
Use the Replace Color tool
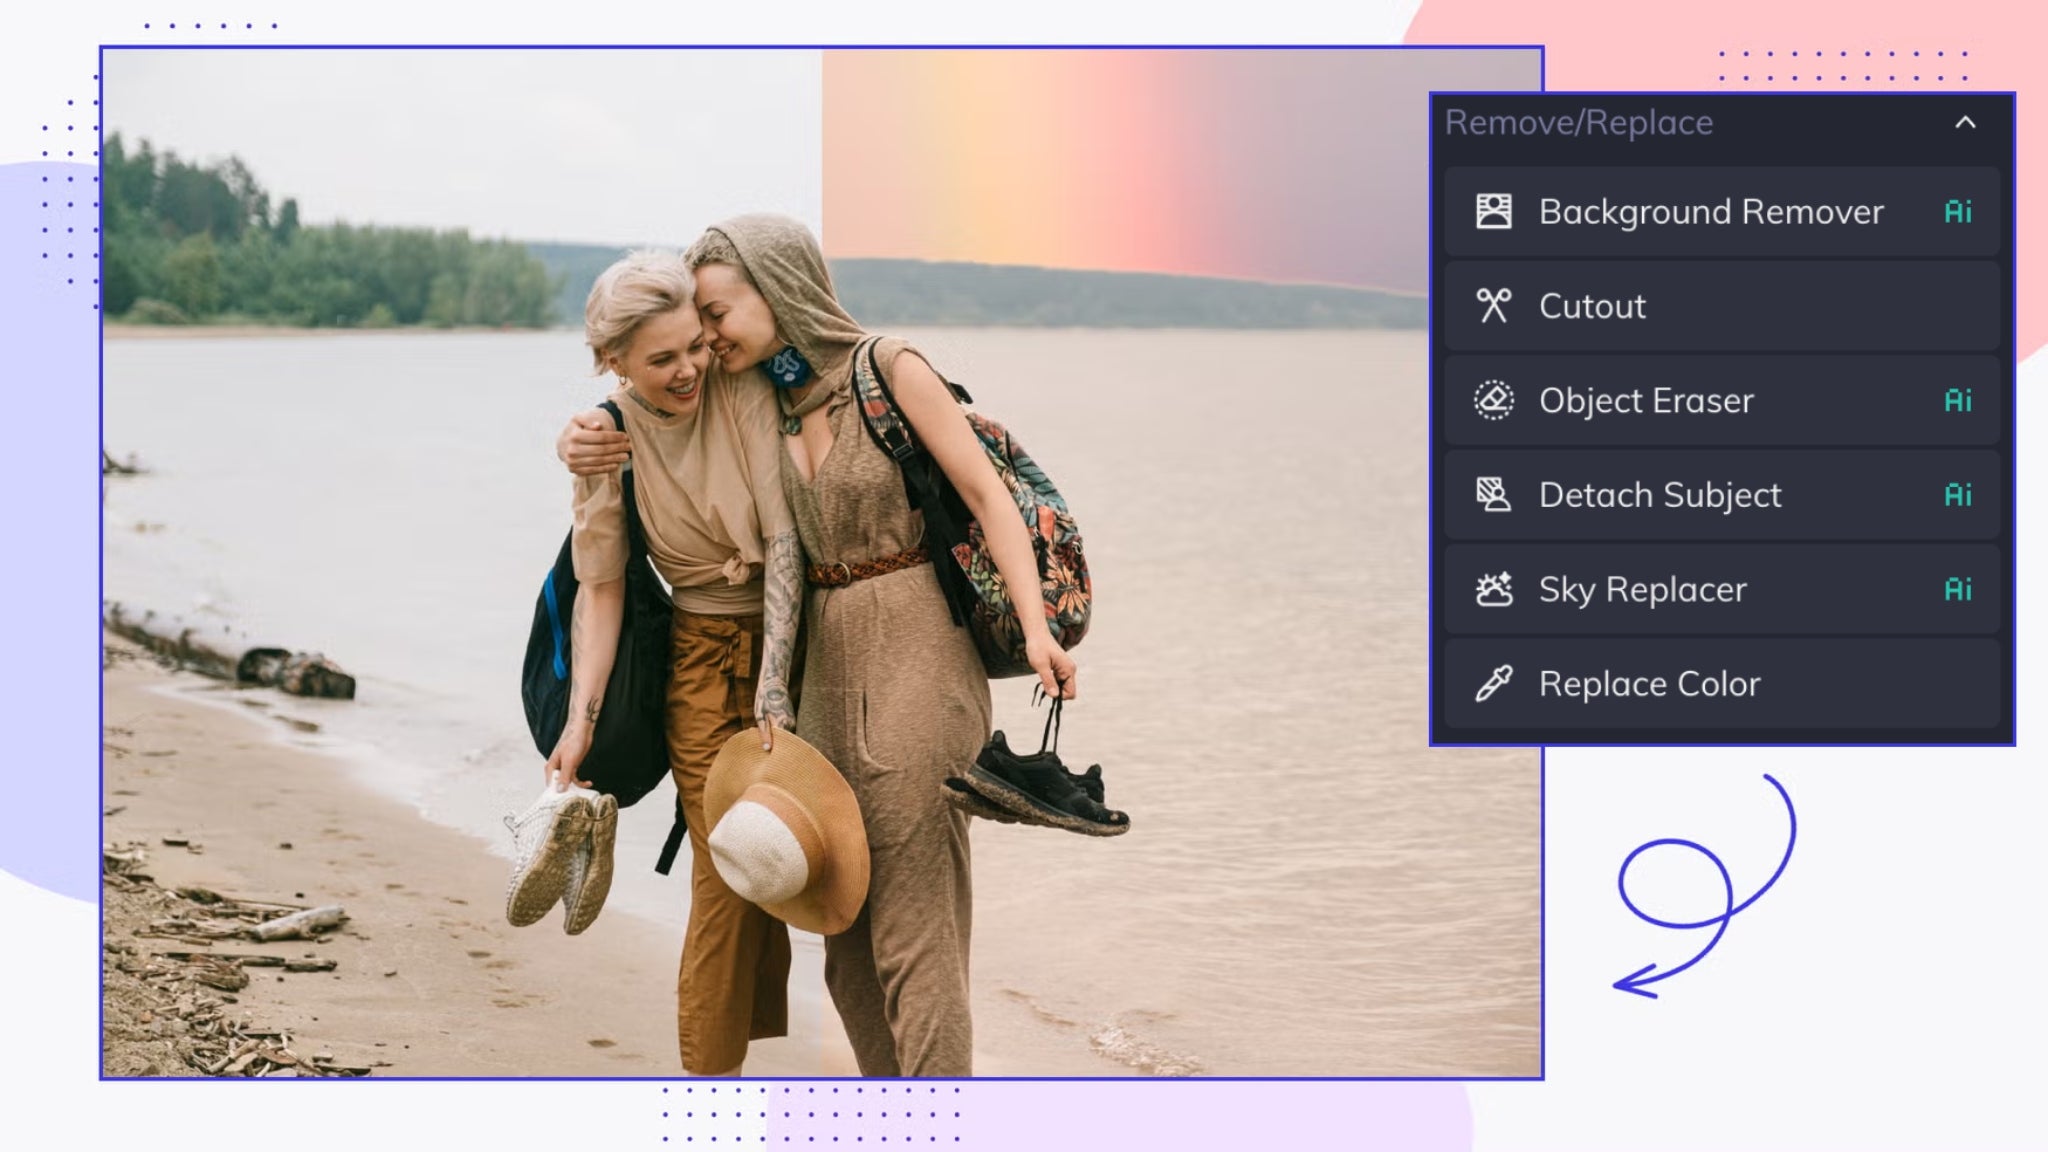1650,683
